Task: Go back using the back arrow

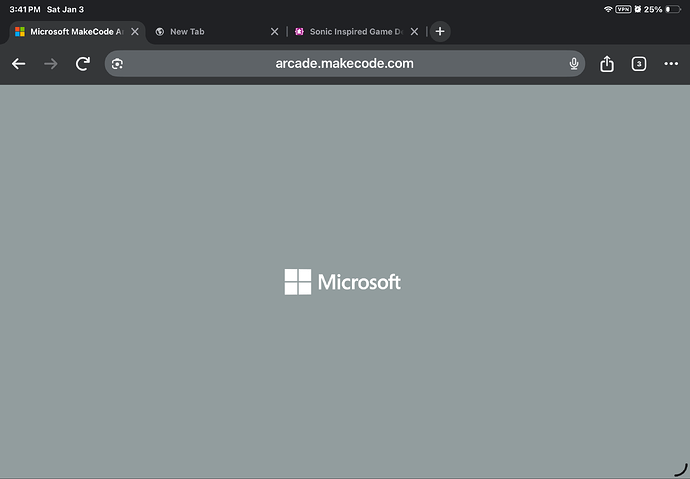Action: tap(18, 64)
